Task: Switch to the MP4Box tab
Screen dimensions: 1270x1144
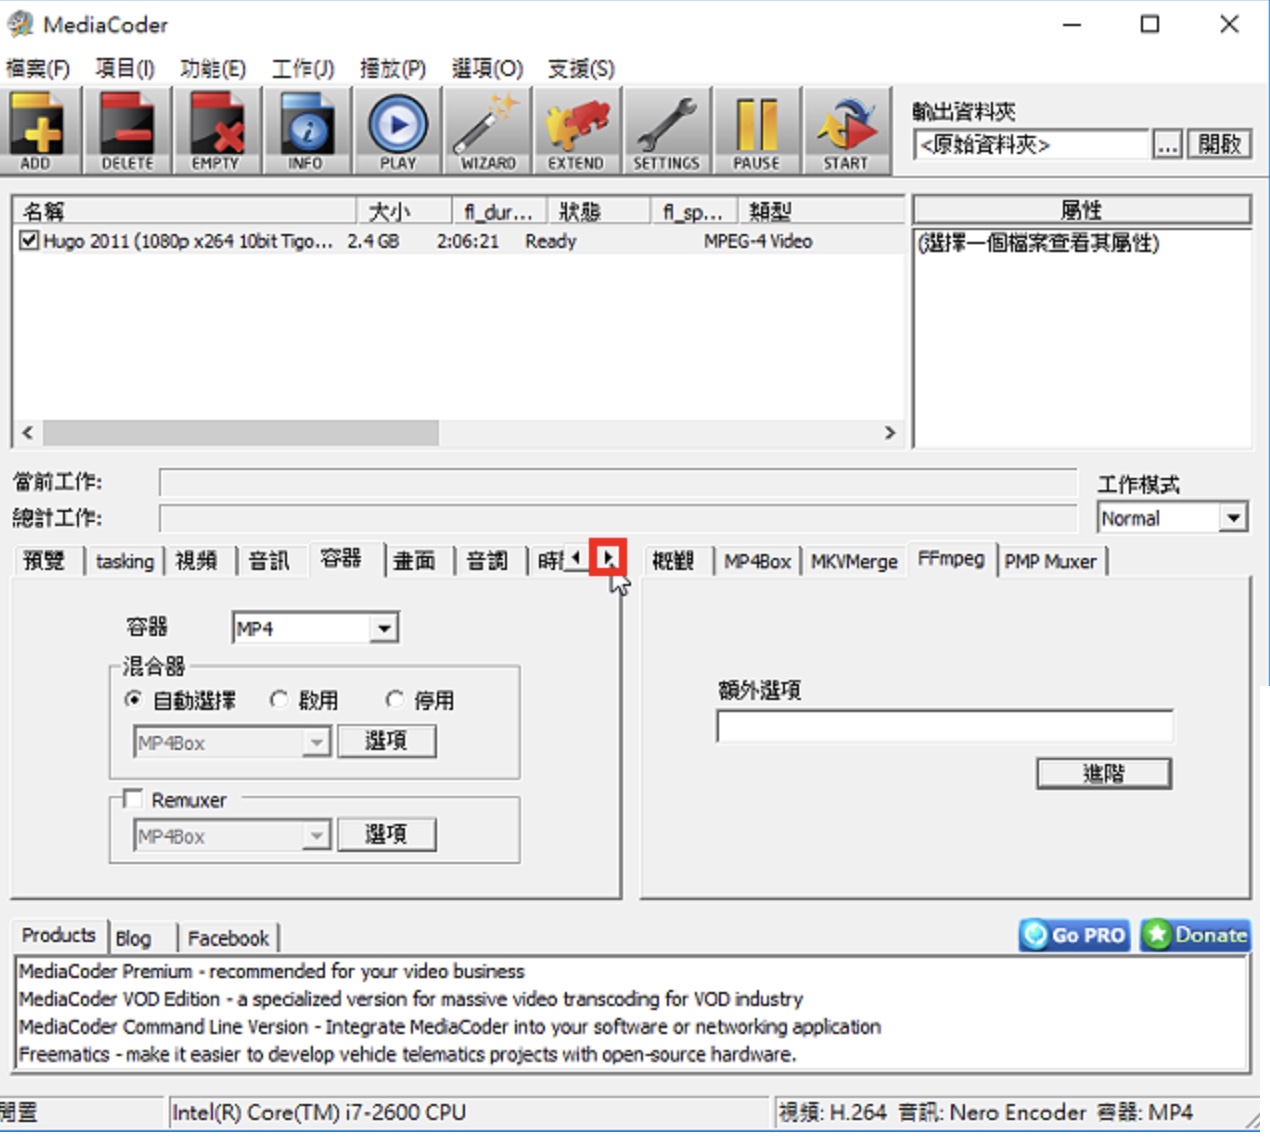Action: 757,561
